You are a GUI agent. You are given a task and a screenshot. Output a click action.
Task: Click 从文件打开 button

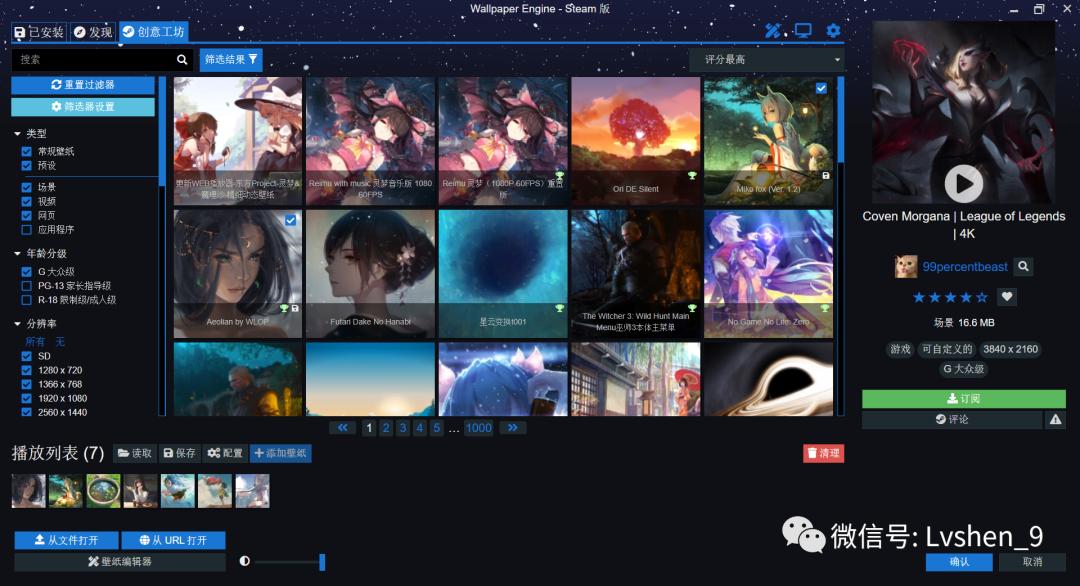[67, 541]
